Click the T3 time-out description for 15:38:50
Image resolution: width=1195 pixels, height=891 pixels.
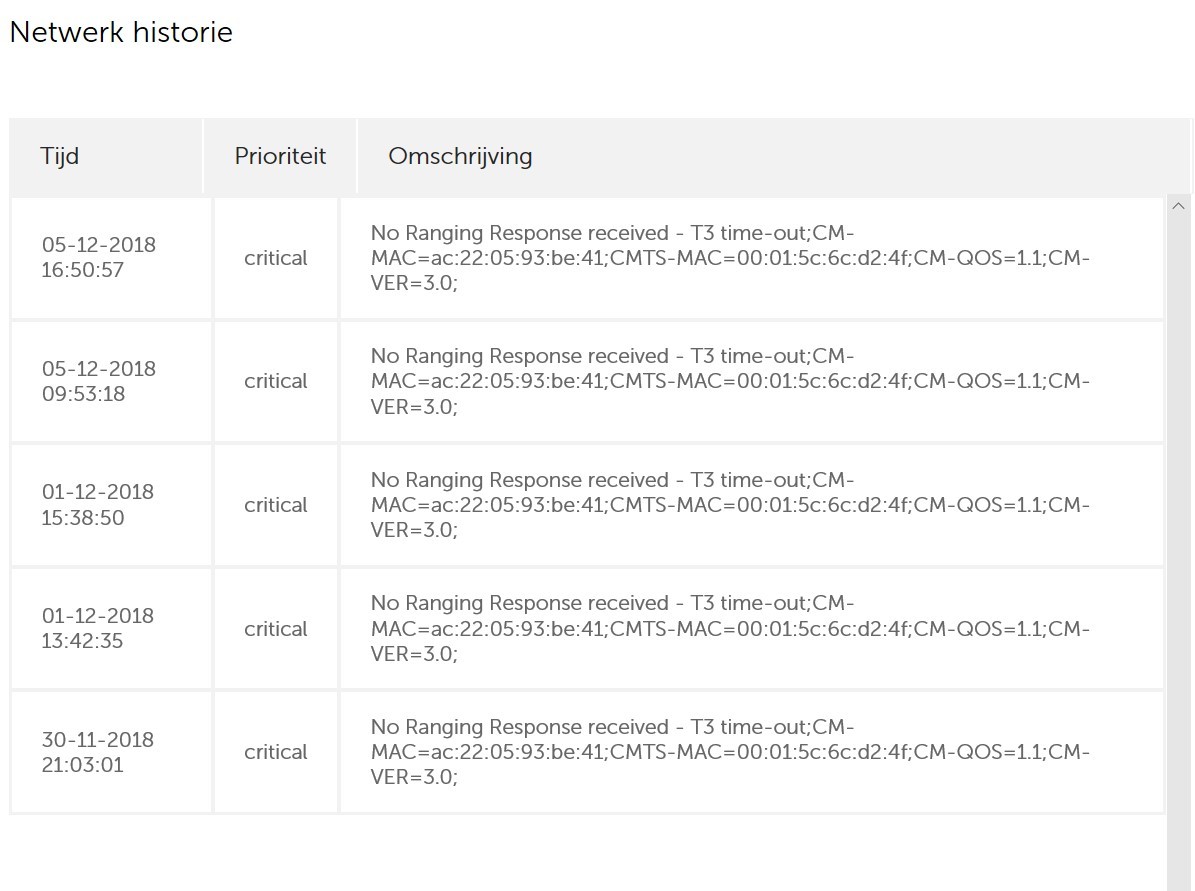tap(730, 505)
